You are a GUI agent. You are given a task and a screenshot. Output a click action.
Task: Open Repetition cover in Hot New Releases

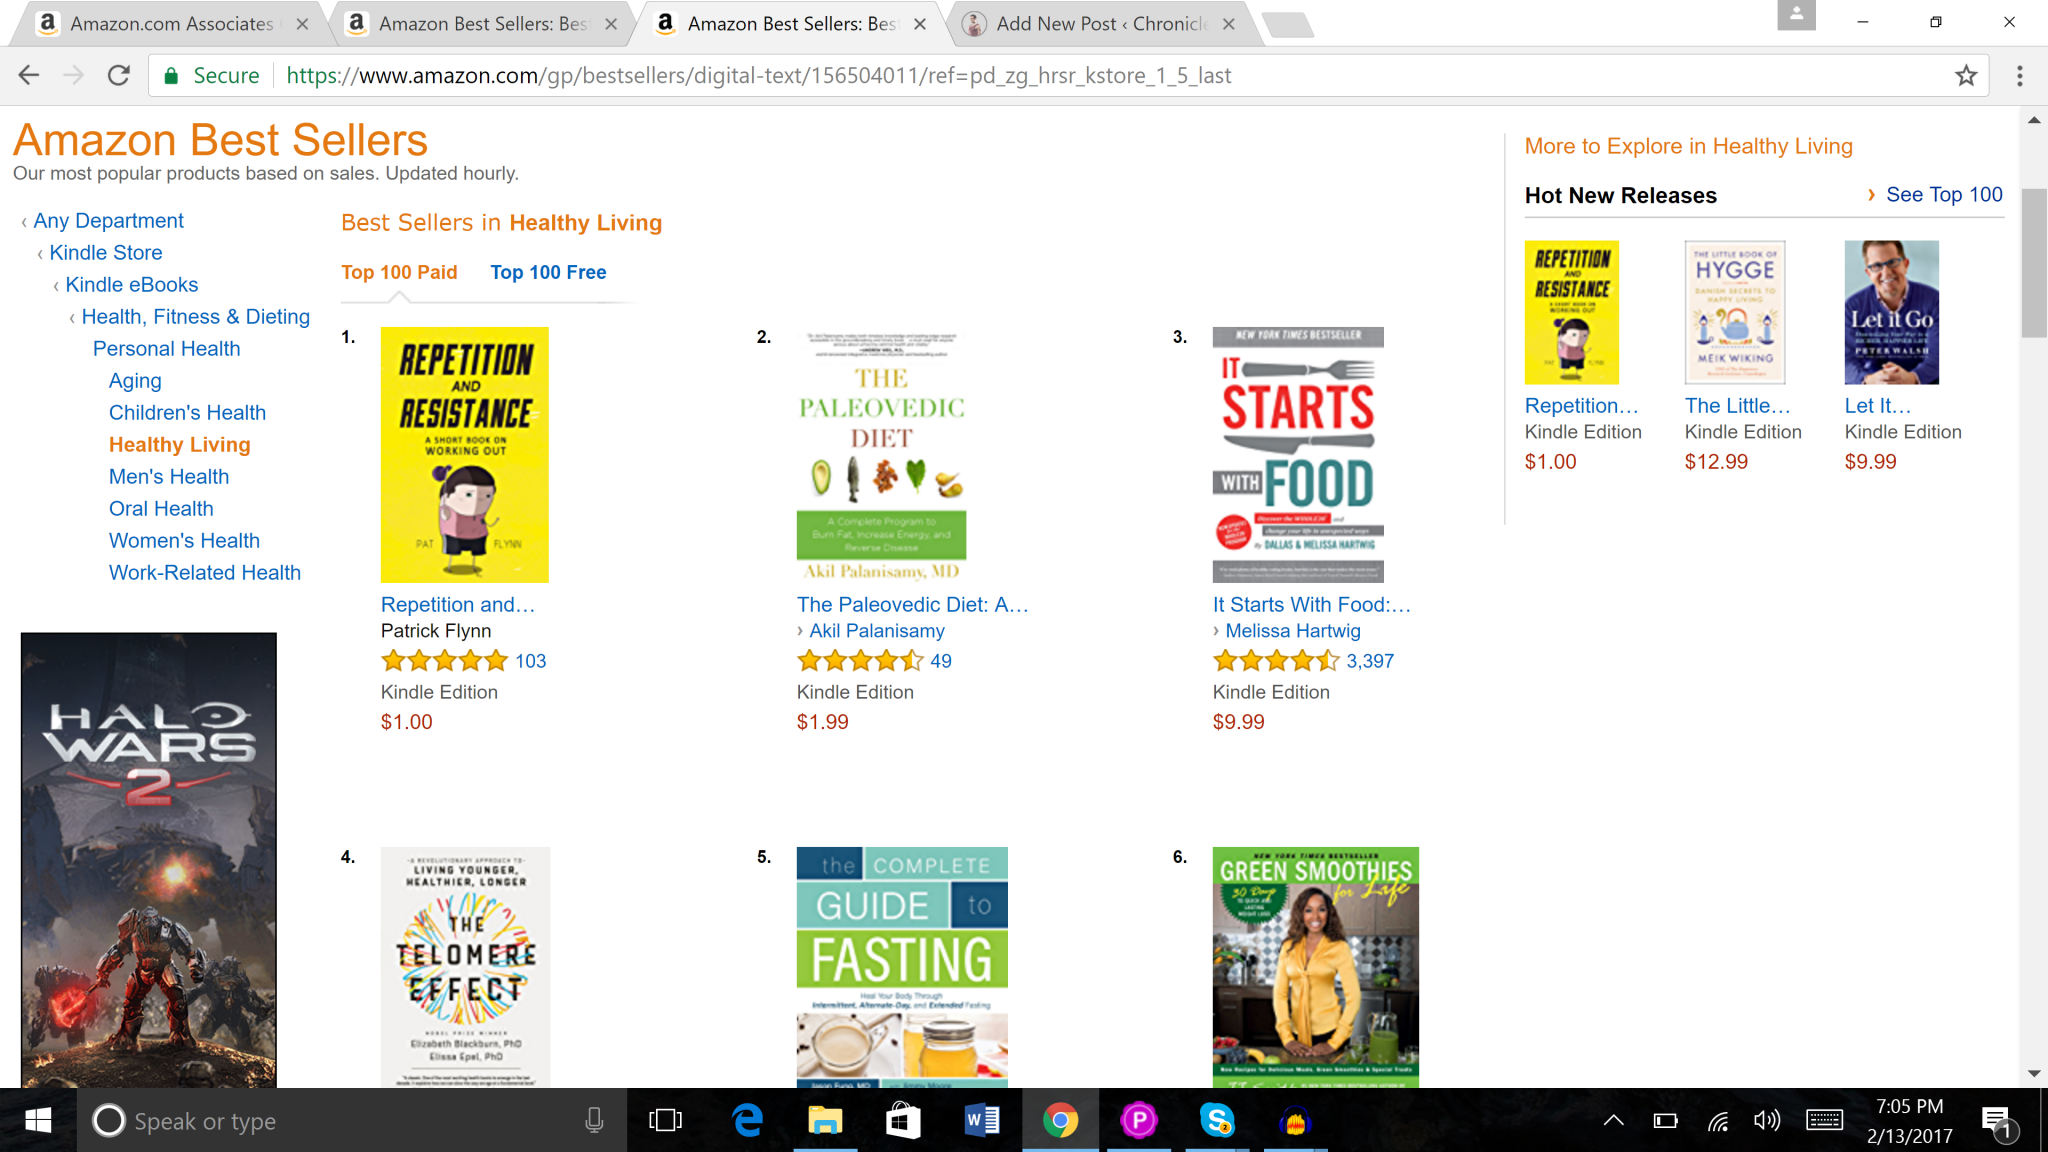pyautogui.click(x=1572, y=312)
